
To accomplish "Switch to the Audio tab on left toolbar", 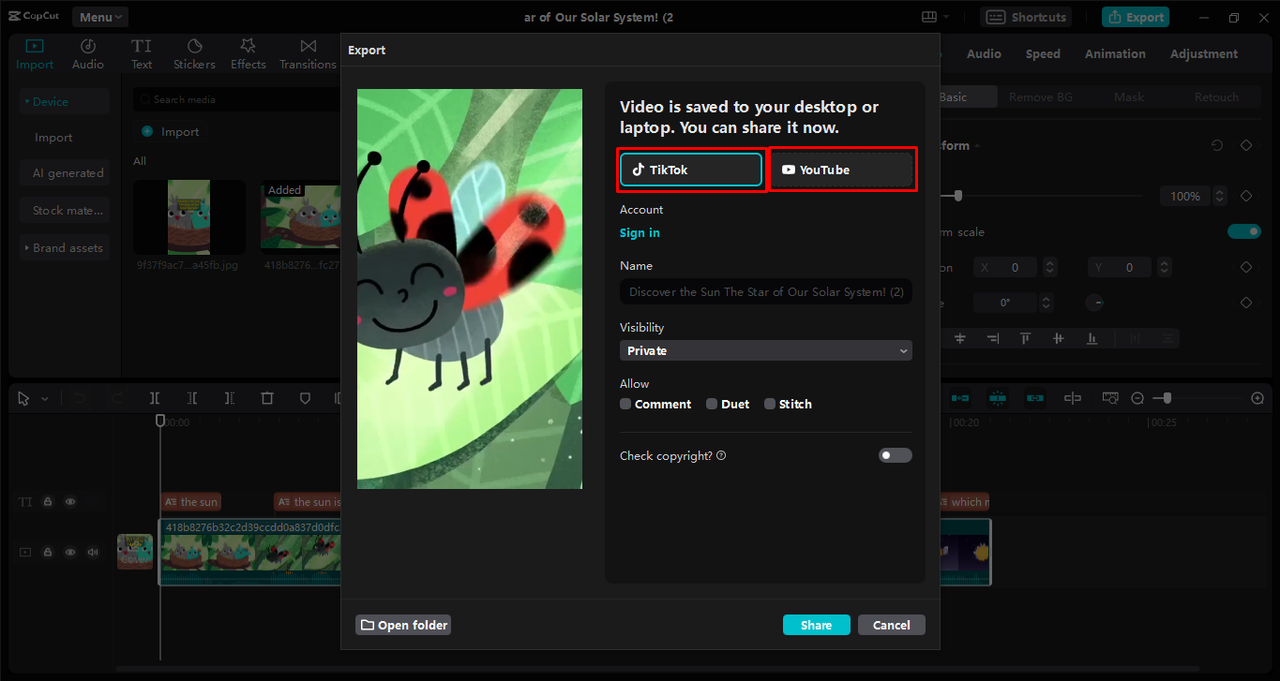I will pyautogui.click(x=88, y=54).
